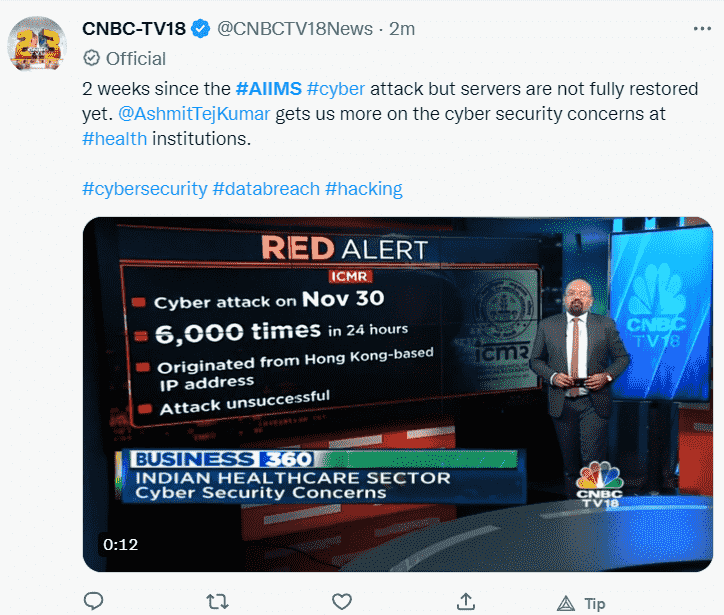Open the tweet's 2m timestamp
Screen dimensions: 724x615
(402, 29)
